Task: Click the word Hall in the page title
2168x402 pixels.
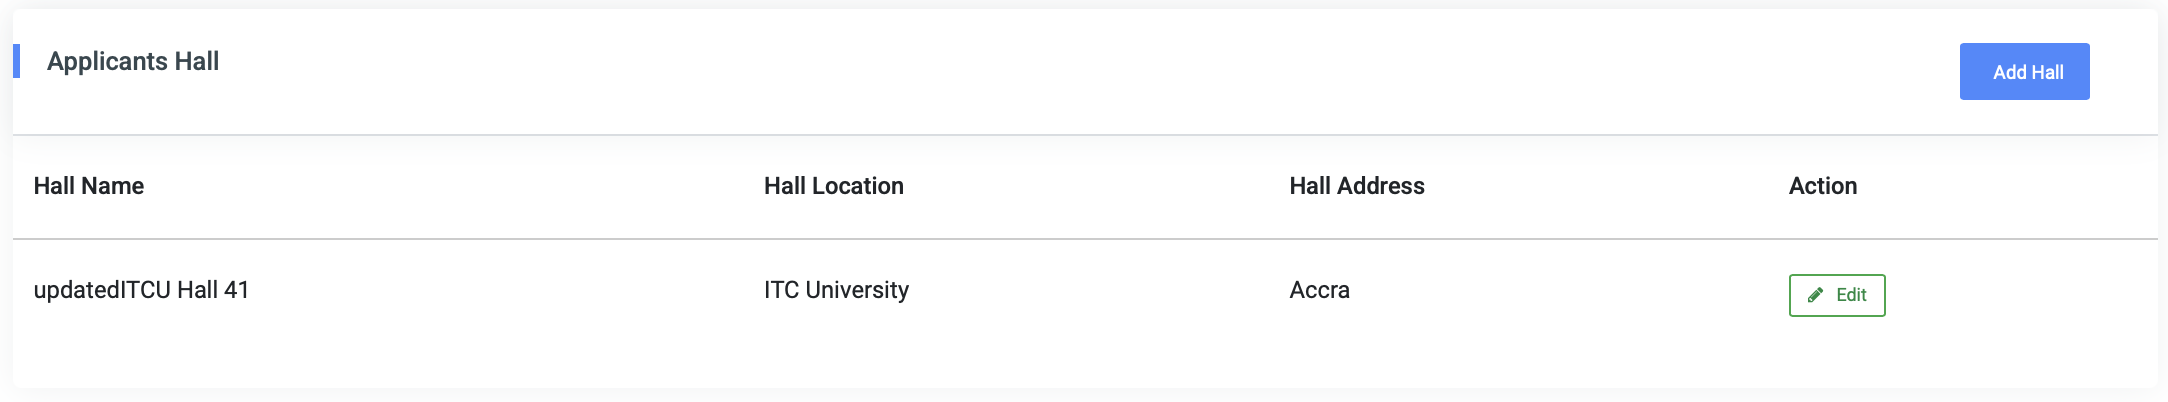Action: pyautogui.click(x=197, y=61)
